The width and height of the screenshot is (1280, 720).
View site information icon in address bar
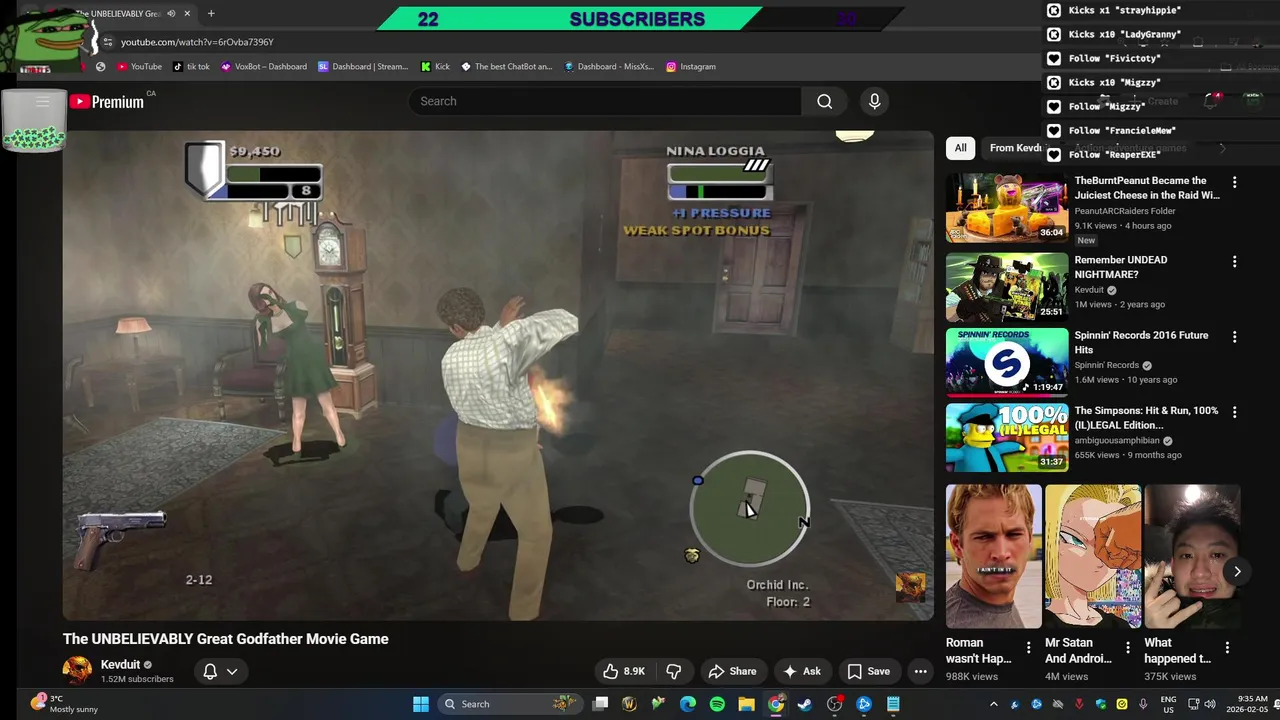[108, 42]
